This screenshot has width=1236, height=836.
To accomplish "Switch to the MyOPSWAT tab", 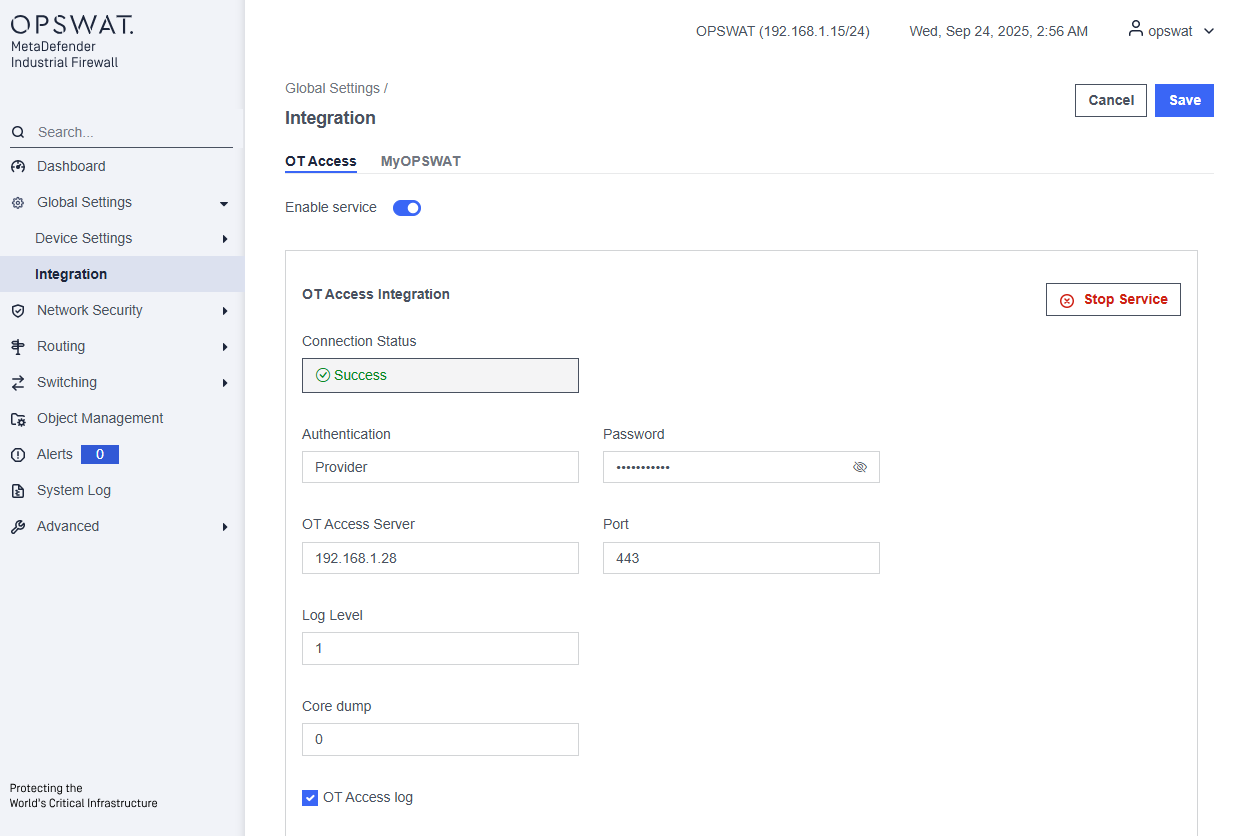I will 420,161.
